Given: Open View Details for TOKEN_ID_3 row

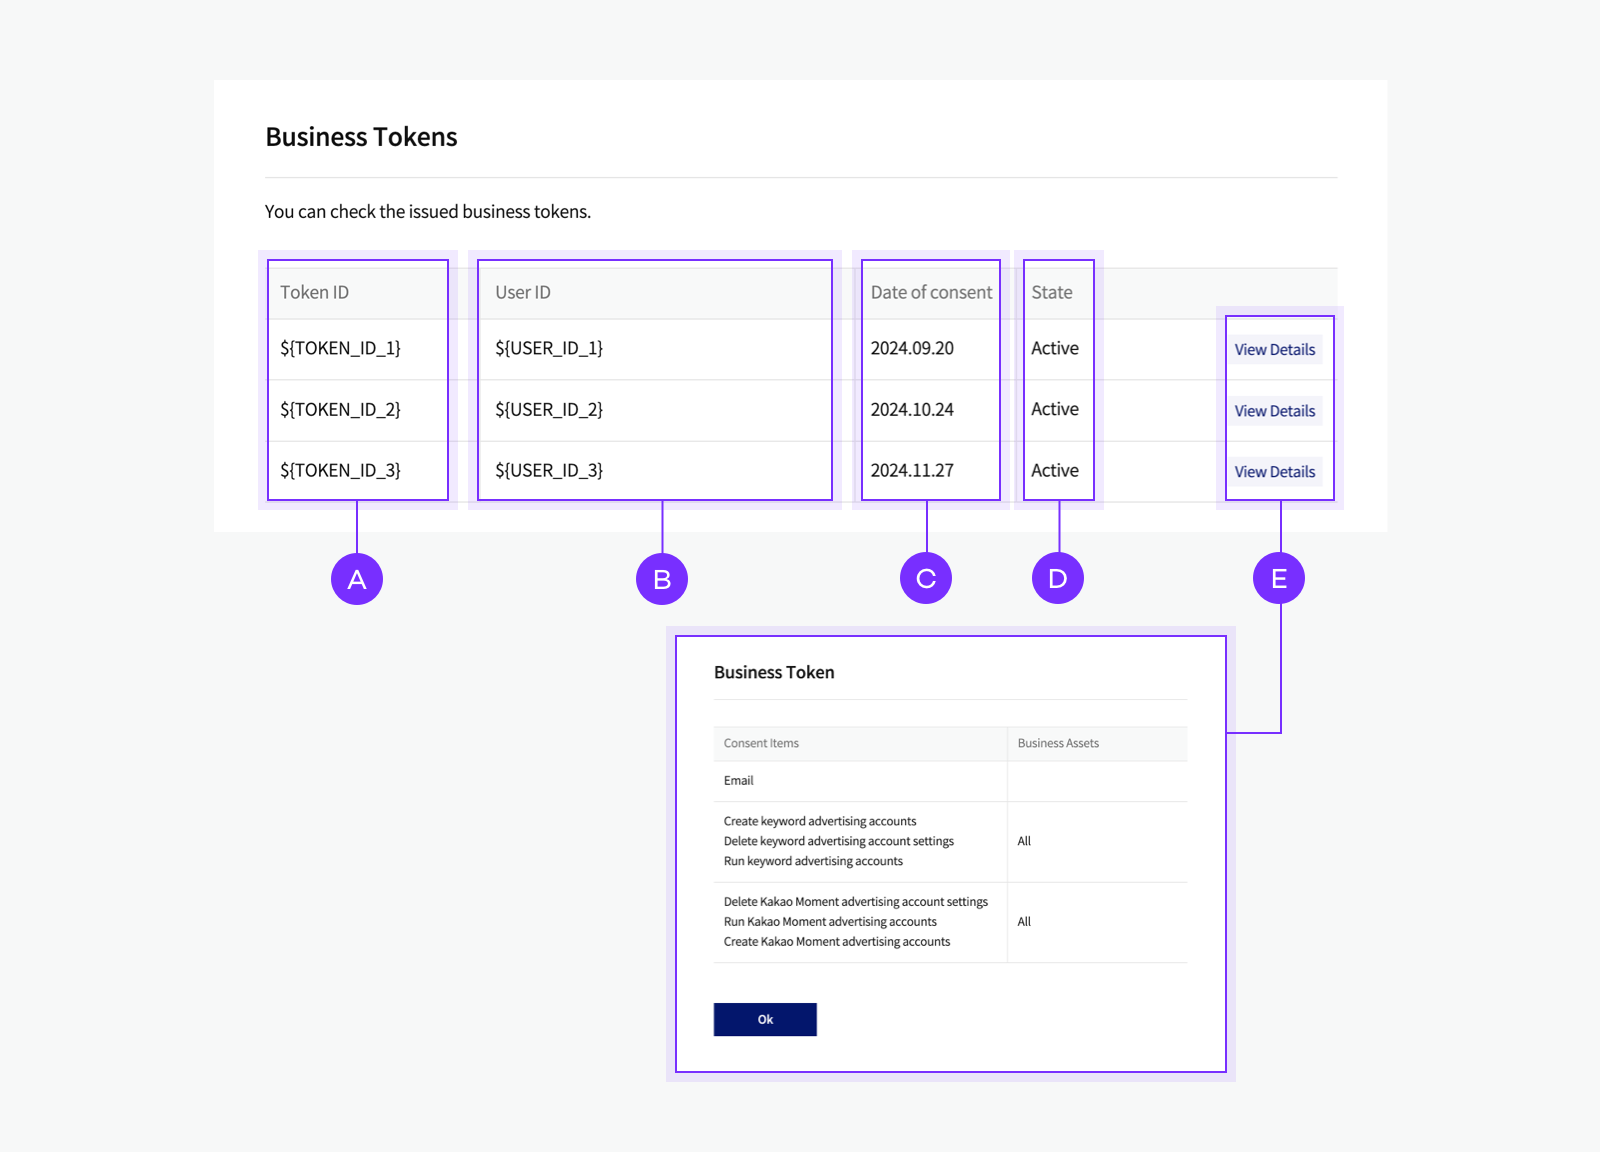Looking at the screenshot, I should pyautogui.click(x=1275, y=472).
